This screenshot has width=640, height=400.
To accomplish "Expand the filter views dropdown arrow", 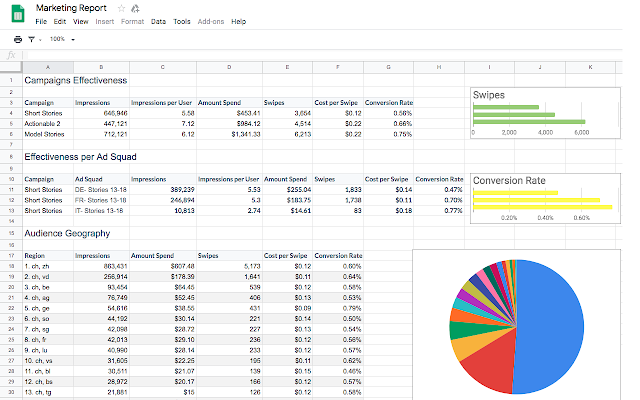I will (40, 40).
